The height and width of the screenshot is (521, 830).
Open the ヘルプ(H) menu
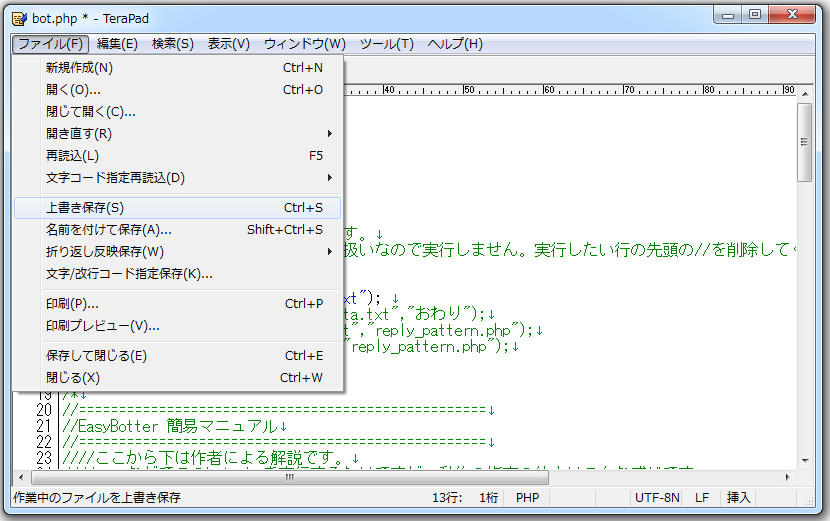[x=455, y=44]
